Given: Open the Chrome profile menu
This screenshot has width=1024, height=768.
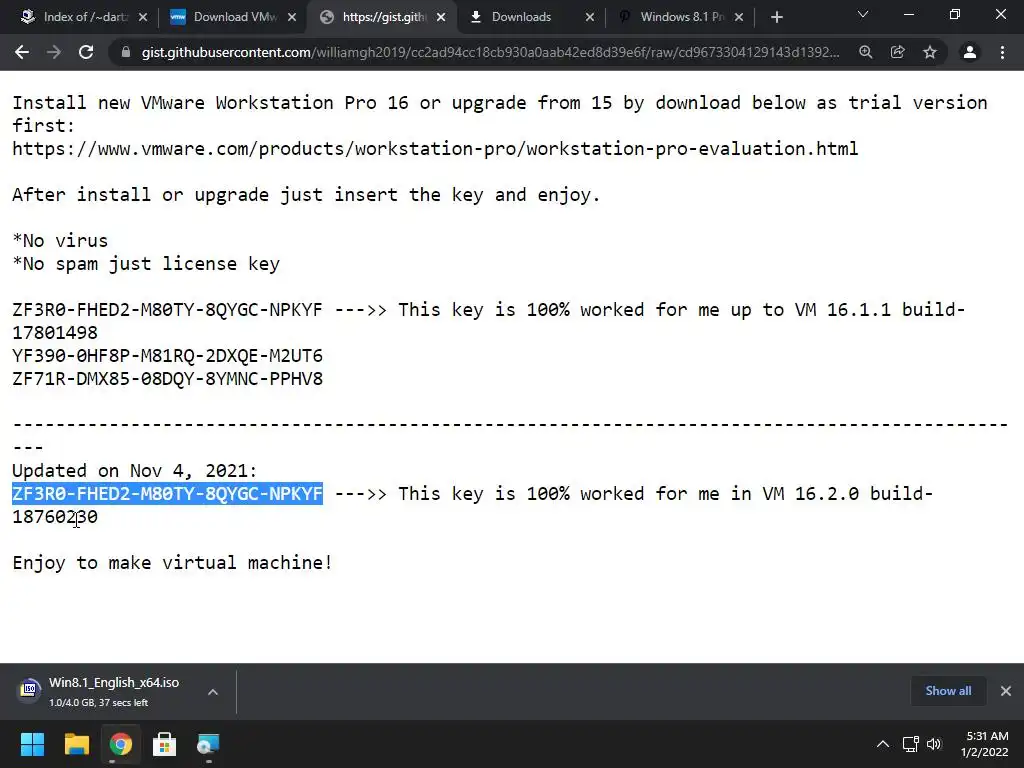Looking at the screenshot, I should (970, 52).
